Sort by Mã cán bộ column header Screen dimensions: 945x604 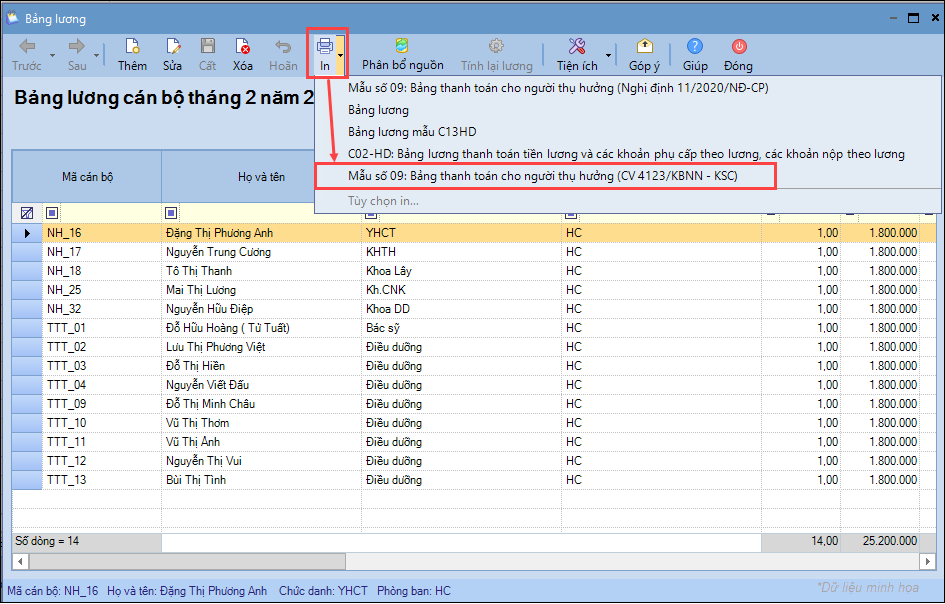point(87,177)
